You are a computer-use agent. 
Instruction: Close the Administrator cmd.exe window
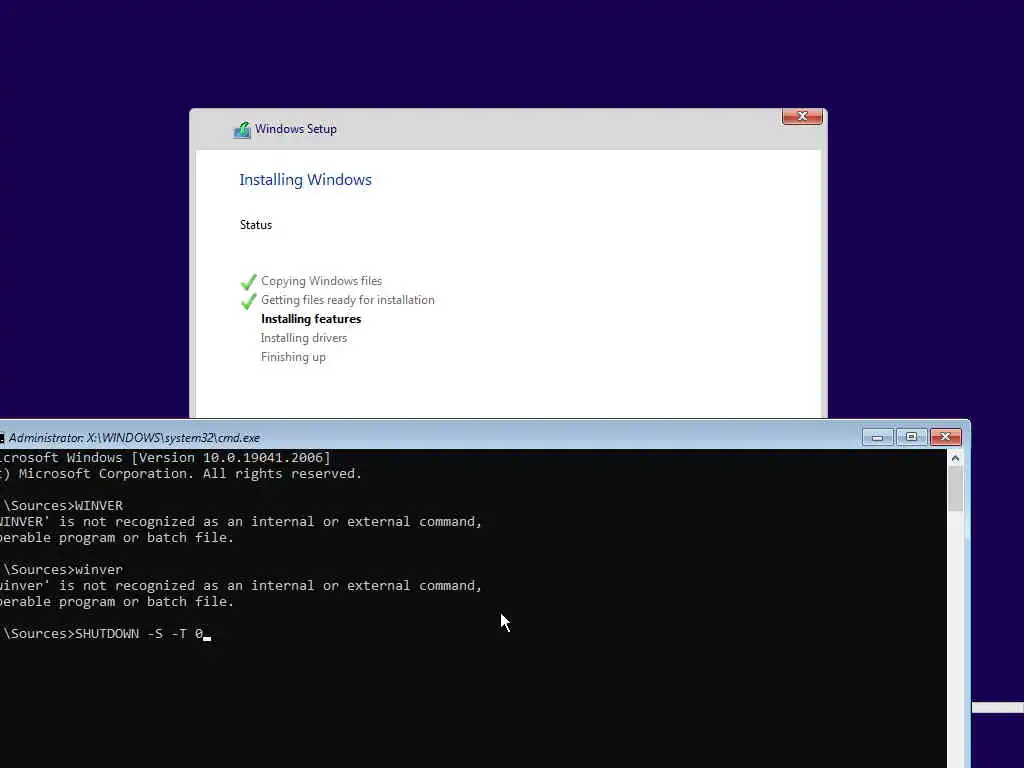pyautogui.click(x=945, y=437)
